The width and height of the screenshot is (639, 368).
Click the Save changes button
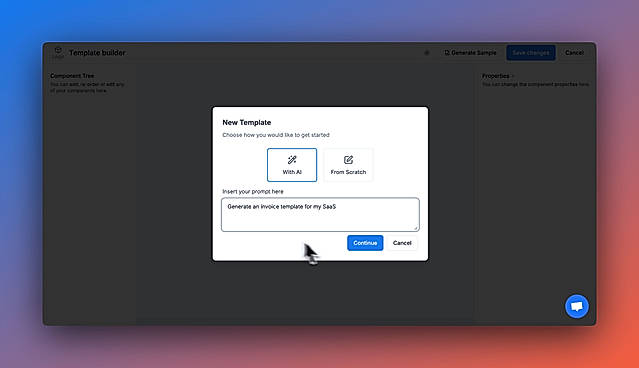(531, 53)
